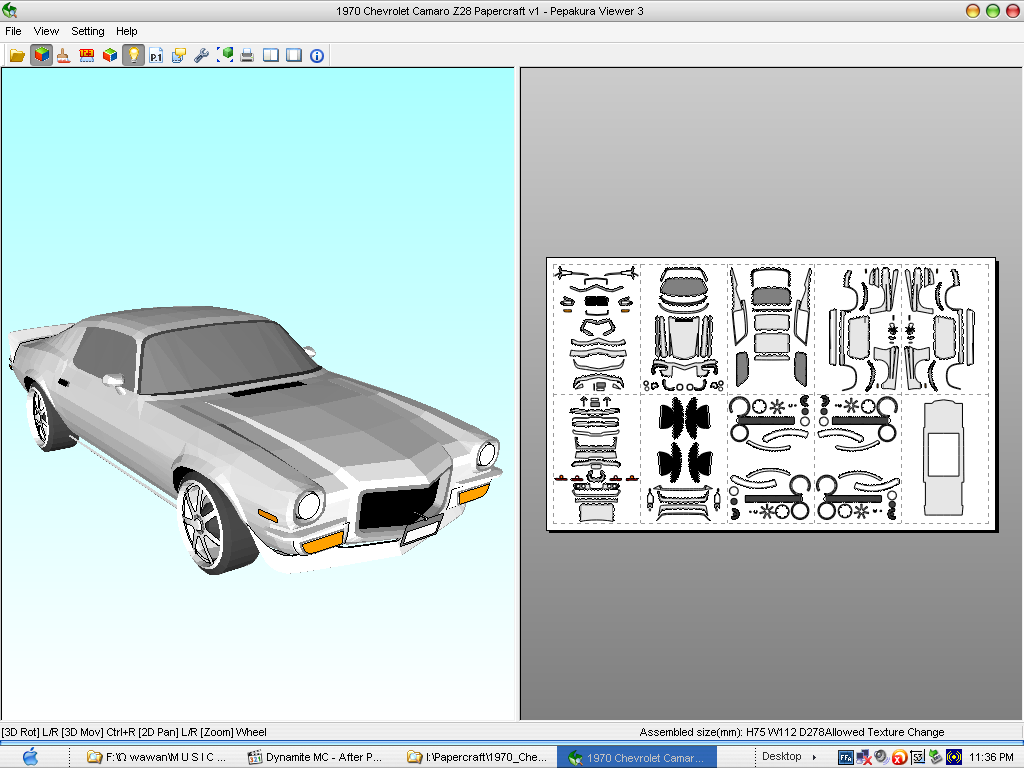Click the Desktop toolbar label
Viewport: 1024px width, 768px height.
pos(782,756)
